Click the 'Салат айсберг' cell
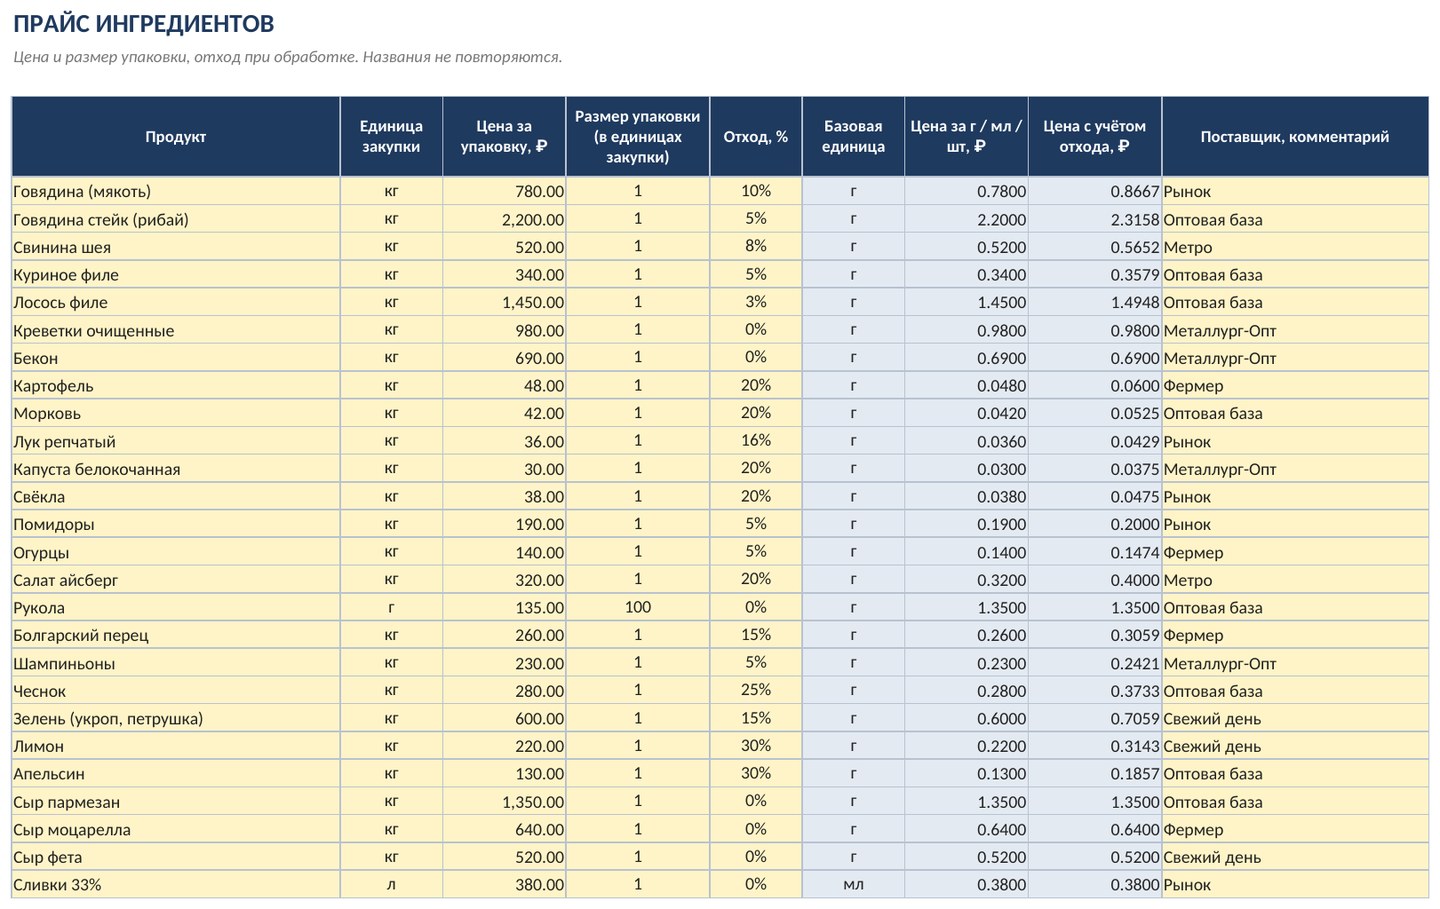 (176, 580)
